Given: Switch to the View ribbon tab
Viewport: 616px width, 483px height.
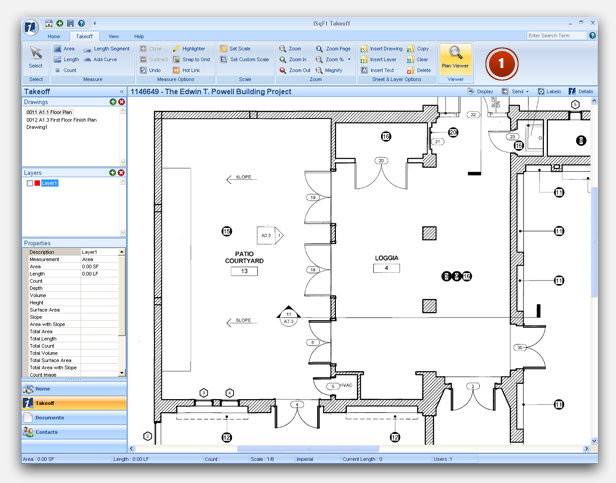Looking at the screenshot, I should point(114,36).
